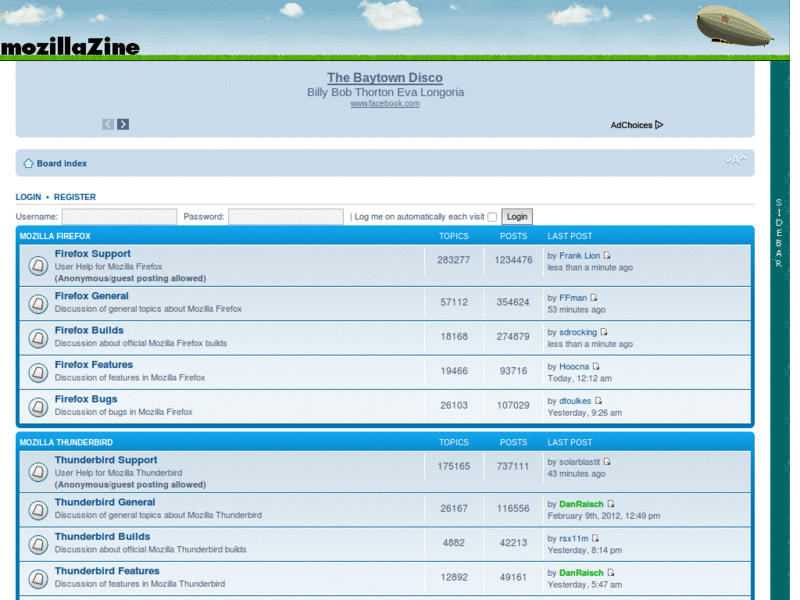
Task: Click the Firefox Bugs forum status icon
Action: coord(38,407)
